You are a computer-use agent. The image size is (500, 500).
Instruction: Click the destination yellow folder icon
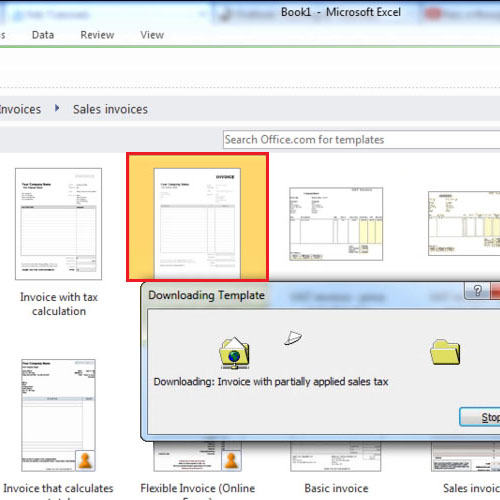pos(445,352)
